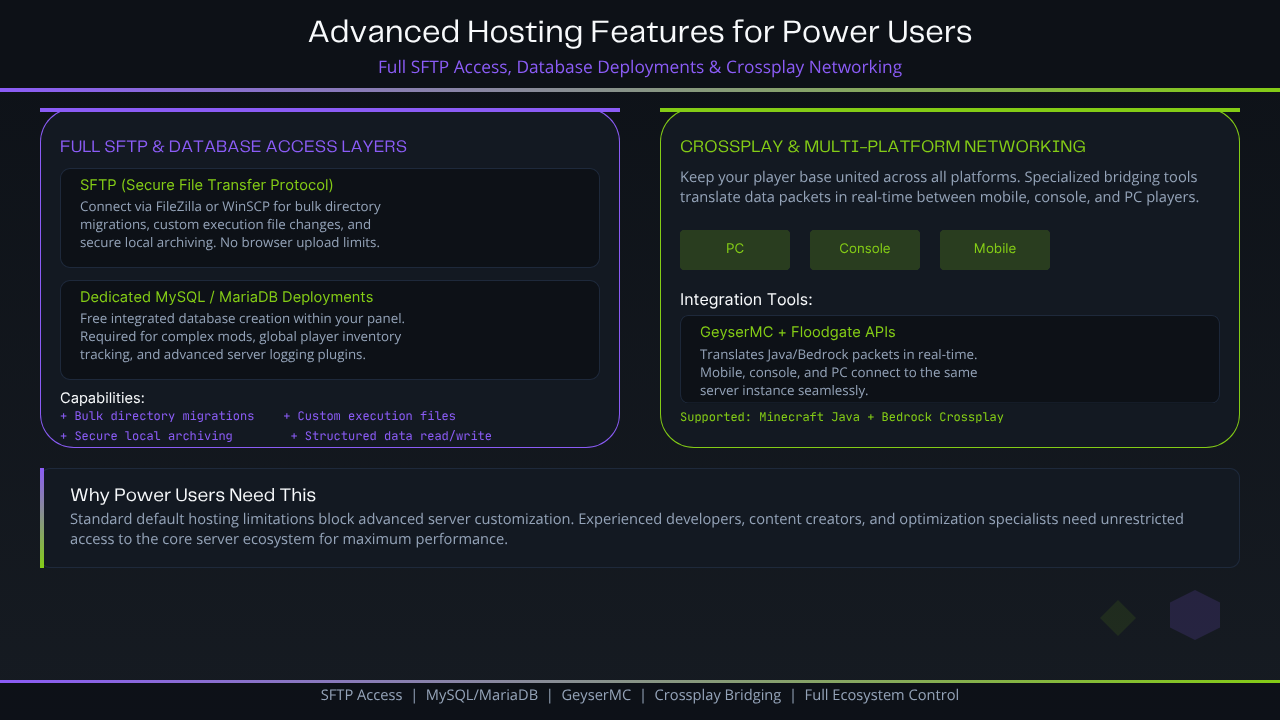Click the 'Capabilities:' label
Image resolution: width=1280 pixels, height=720 pixels.
(102, 398)
